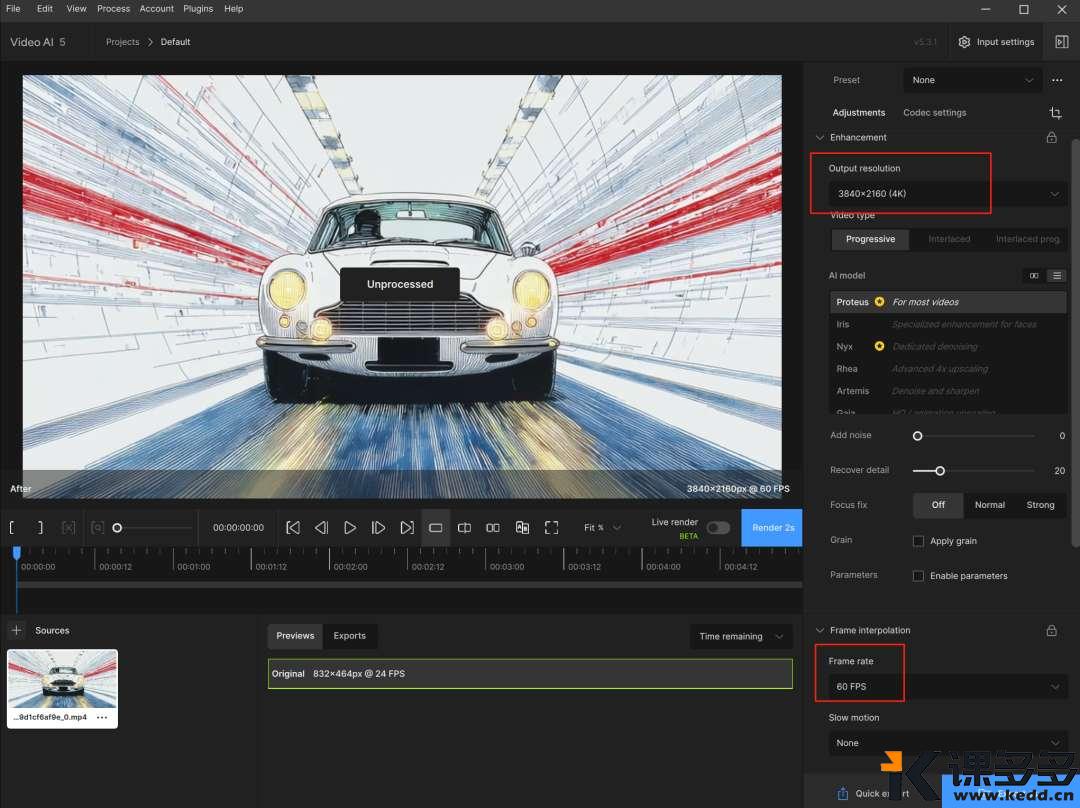Viewport: 1080px width, 808px height.
Task: Open source clip more options dots
Action: pos(102,717)
